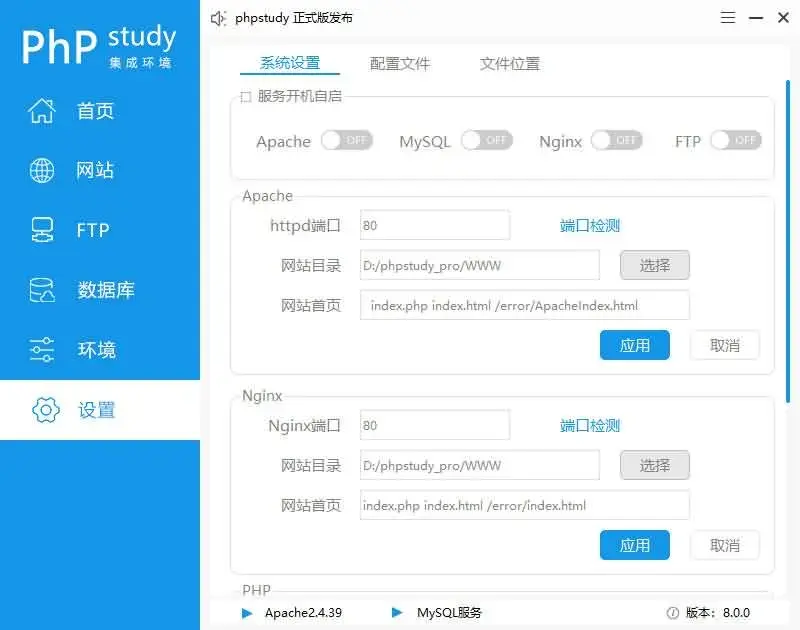Switch to the 文件位置 tab
This screenshot has height=630, width=800.
click(x=510, y=64)
